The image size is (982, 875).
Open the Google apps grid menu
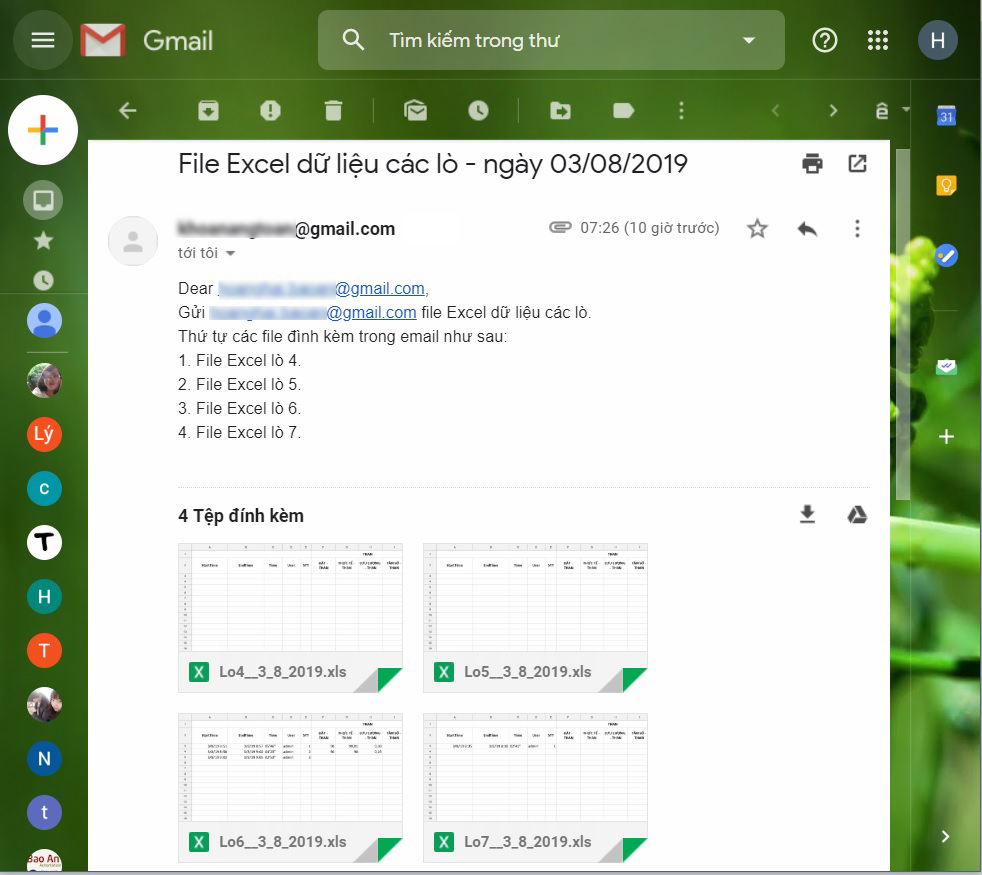pos(878,40)
